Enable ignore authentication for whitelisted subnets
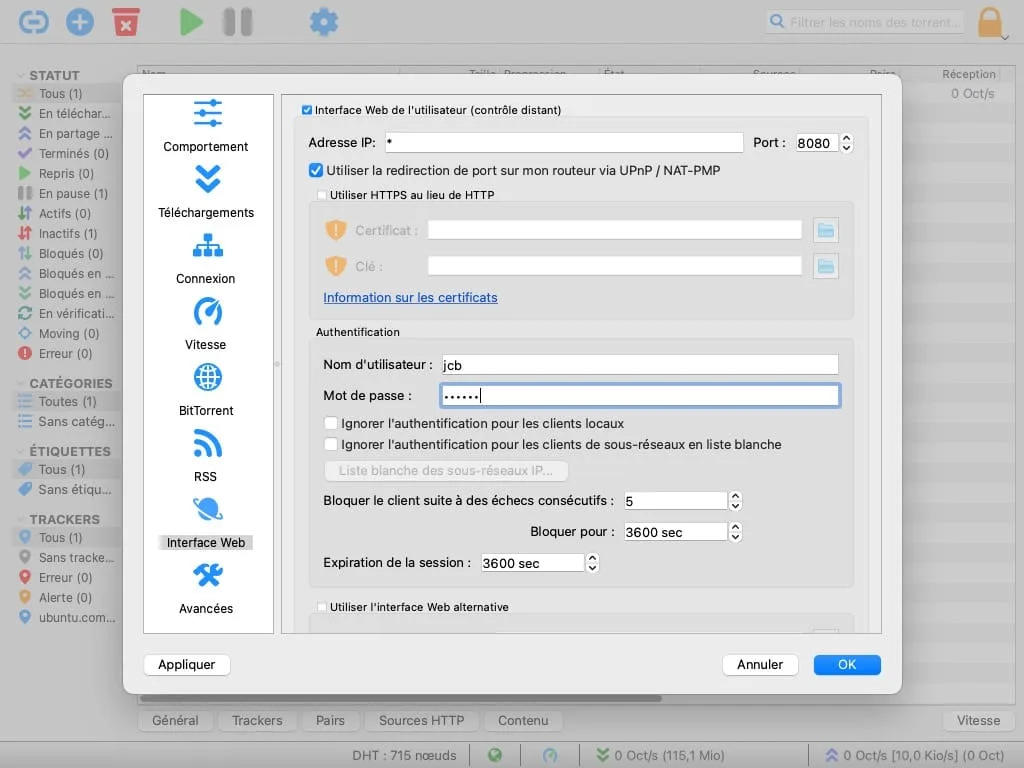1024x768 pixels. [x=331, y=444]
